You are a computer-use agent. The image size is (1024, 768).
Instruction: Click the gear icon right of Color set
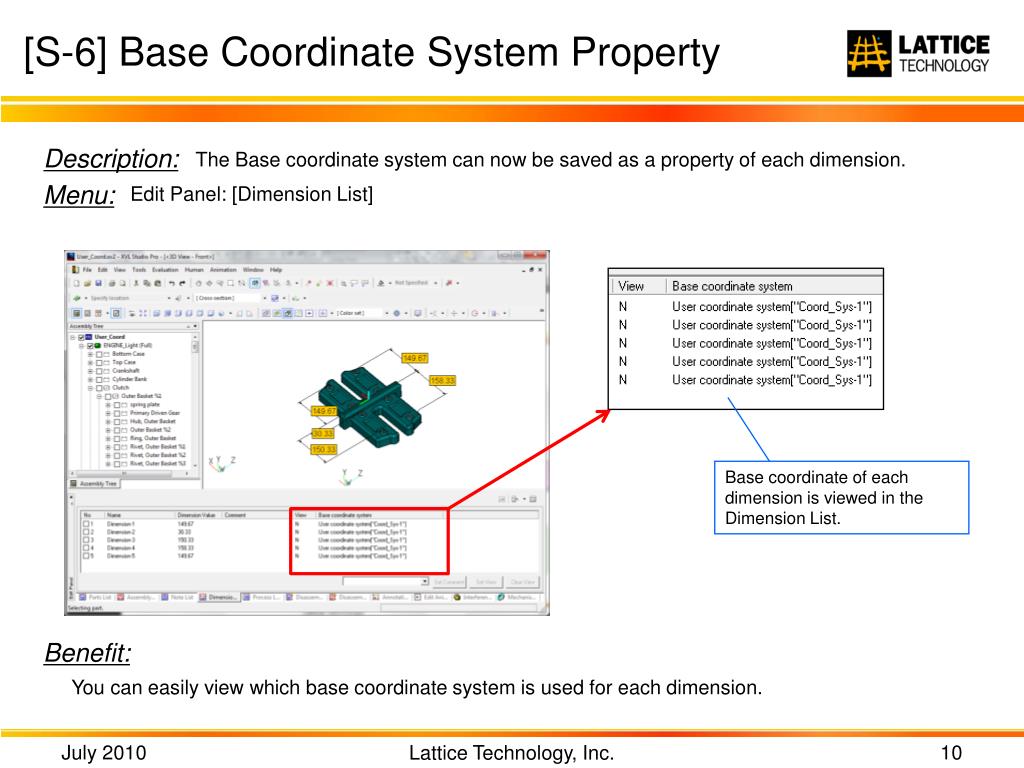pyautogui.click(x=396, y=313)
